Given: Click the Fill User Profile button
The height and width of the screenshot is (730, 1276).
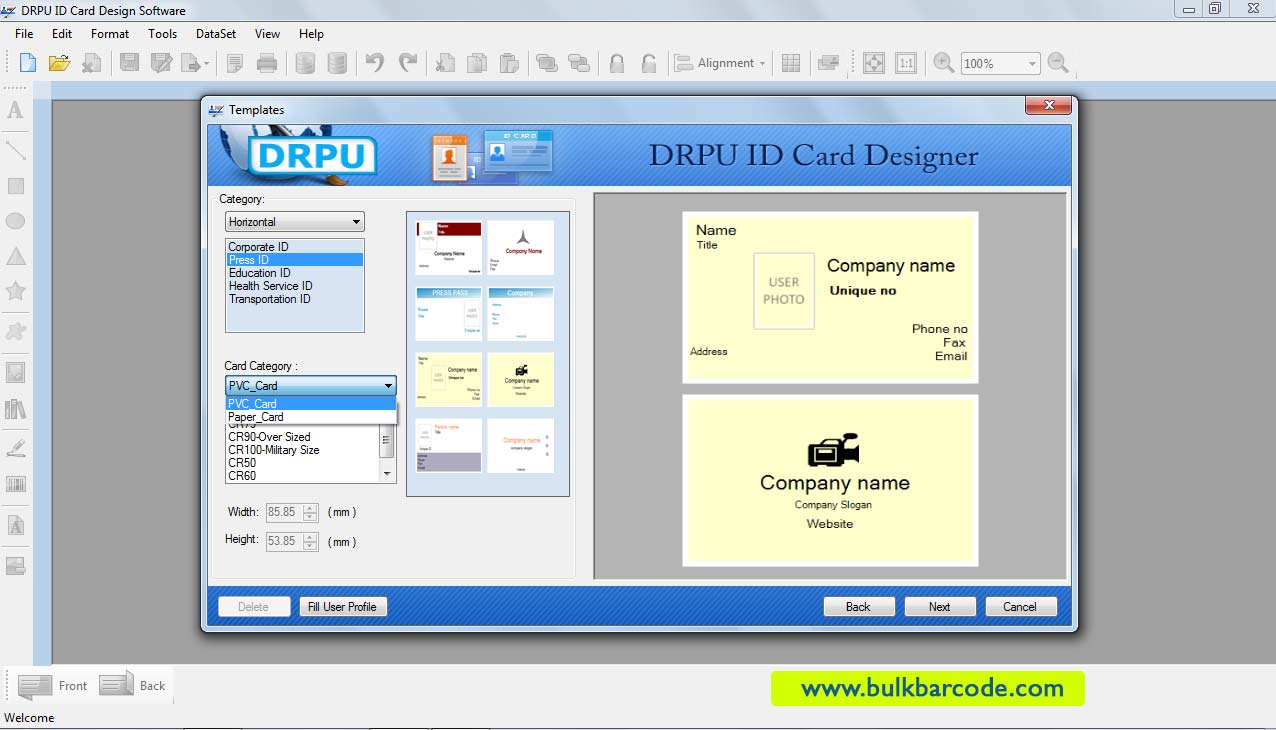Looking at the screenshot, I should (342, 607).
